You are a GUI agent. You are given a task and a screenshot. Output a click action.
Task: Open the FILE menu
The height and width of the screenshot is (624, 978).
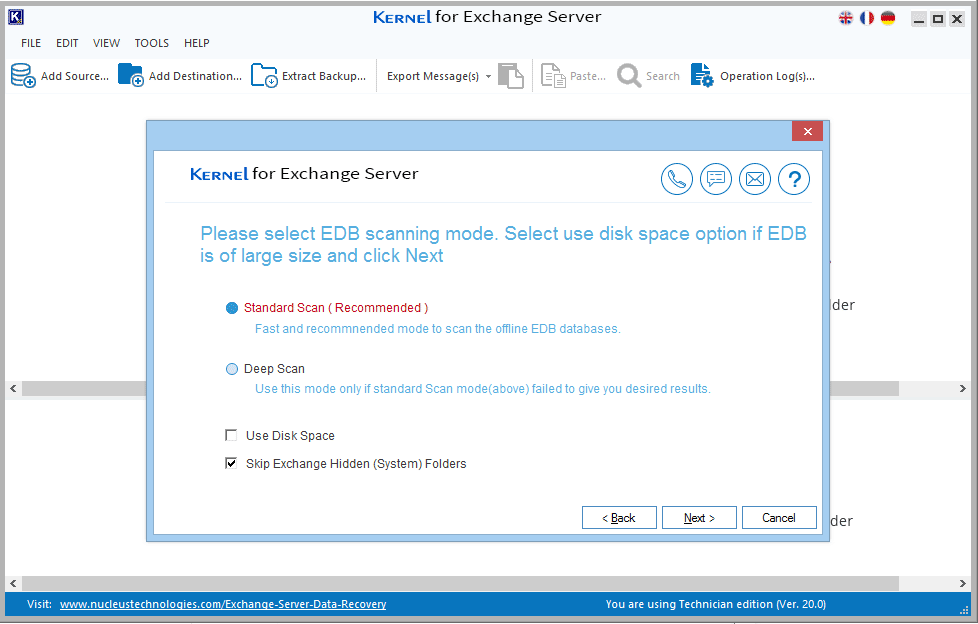pos(31,43)
